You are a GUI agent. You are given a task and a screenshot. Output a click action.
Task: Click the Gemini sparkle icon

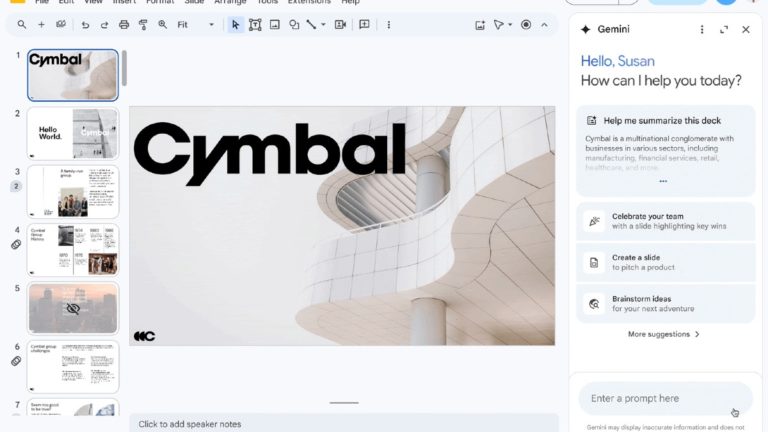click(x=585, y=29)
